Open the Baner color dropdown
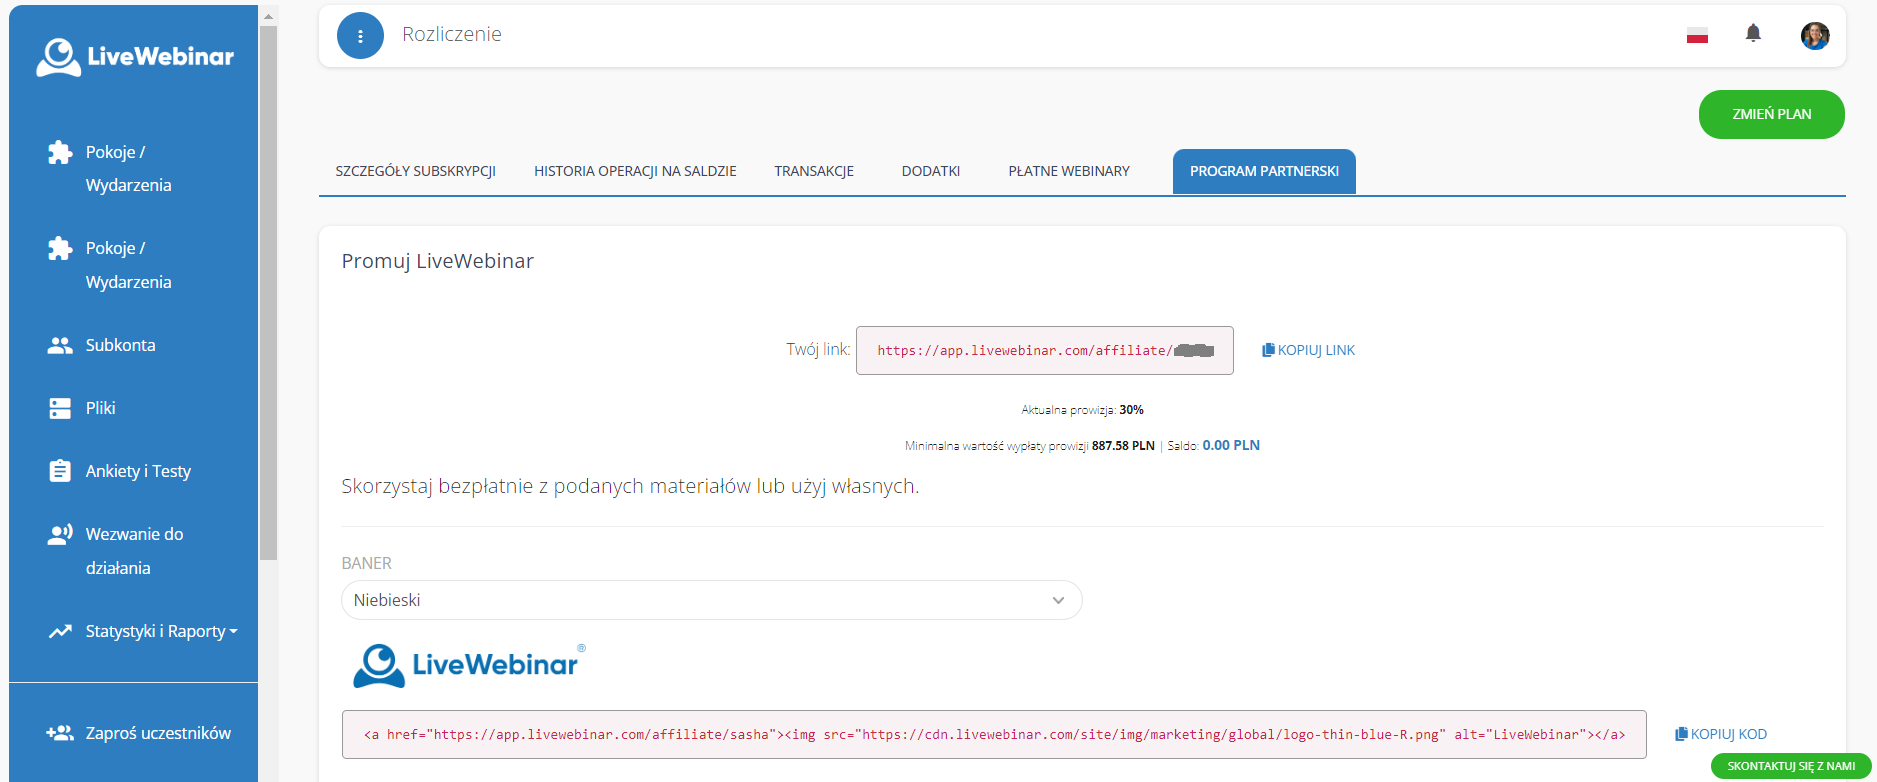The width and height of the screenshot is (1877, 782). click(x=711, y=600)
